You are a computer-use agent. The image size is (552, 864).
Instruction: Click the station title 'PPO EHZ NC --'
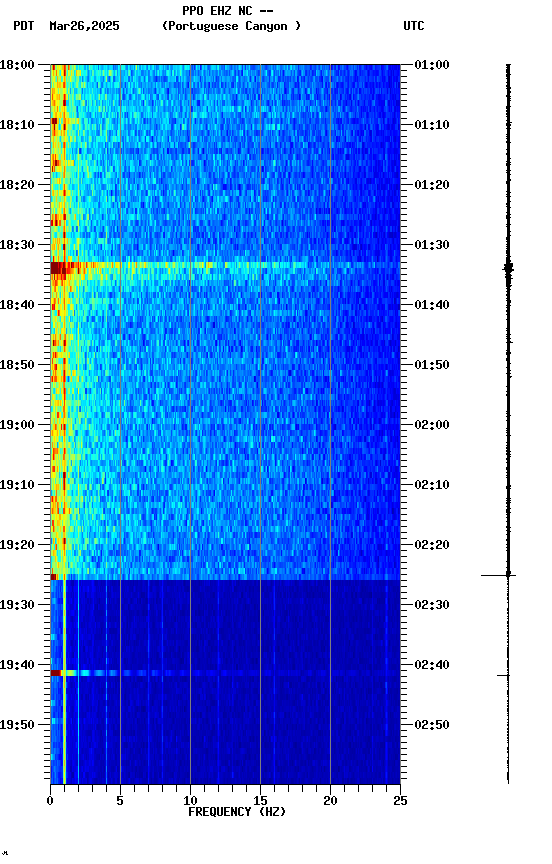228,11
